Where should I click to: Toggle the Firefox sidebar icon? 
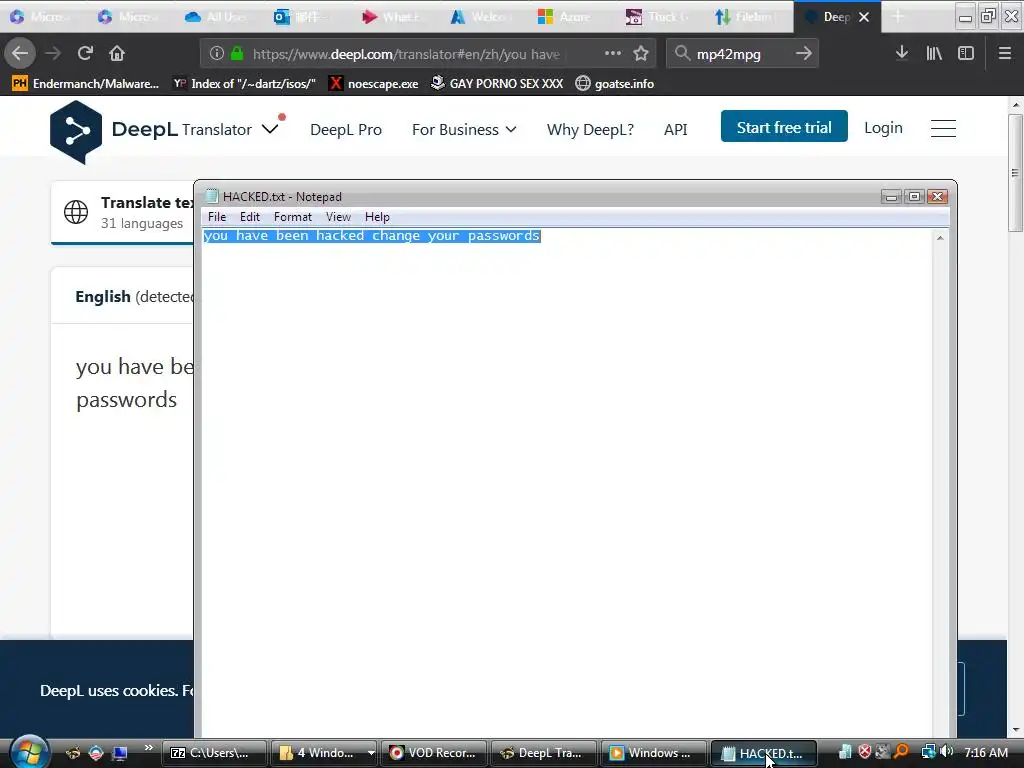pos(966,53)
